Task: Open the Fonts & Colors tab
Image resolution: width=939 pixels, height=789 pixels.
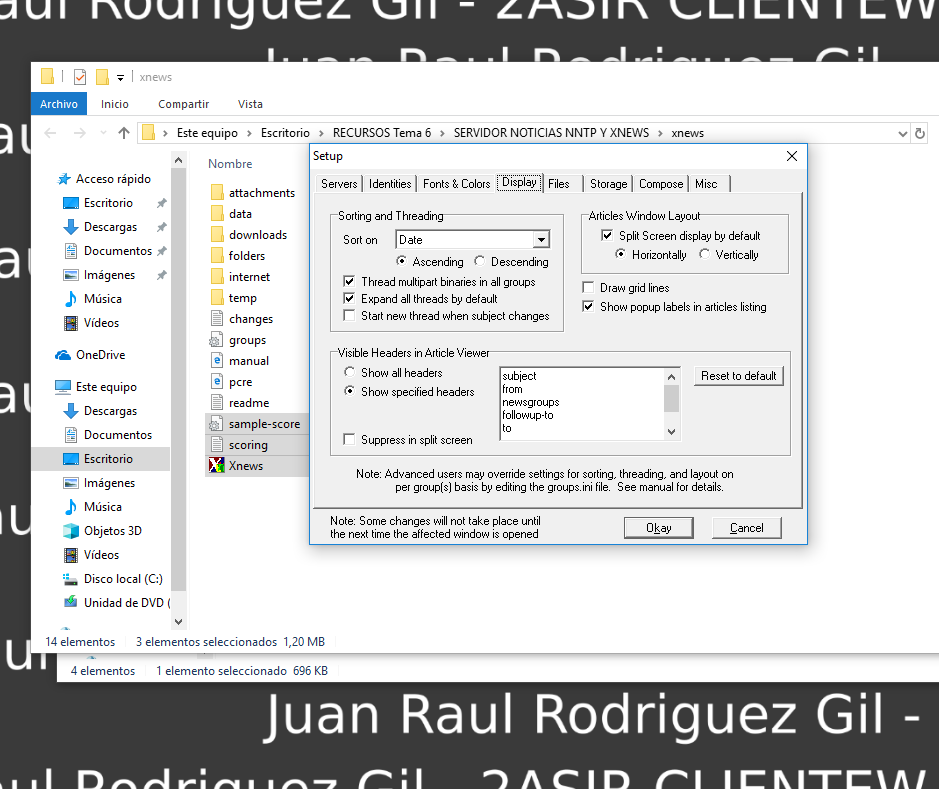Action: [456, 184]
